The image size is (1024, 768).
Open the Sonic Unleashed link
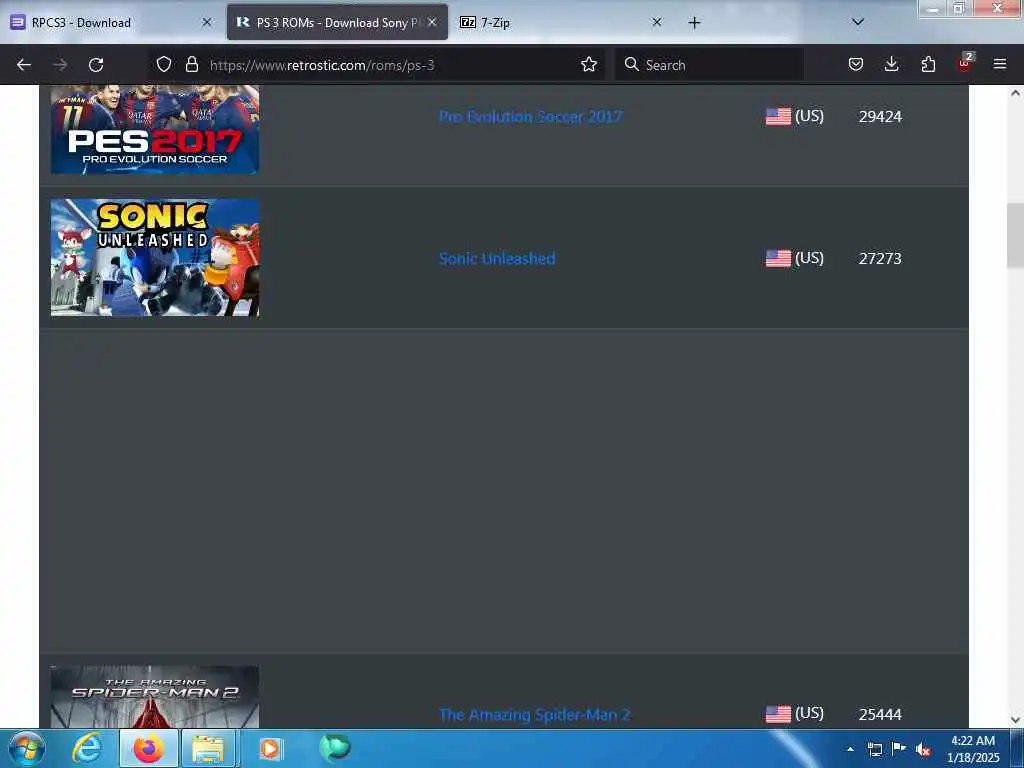[497, 259]
